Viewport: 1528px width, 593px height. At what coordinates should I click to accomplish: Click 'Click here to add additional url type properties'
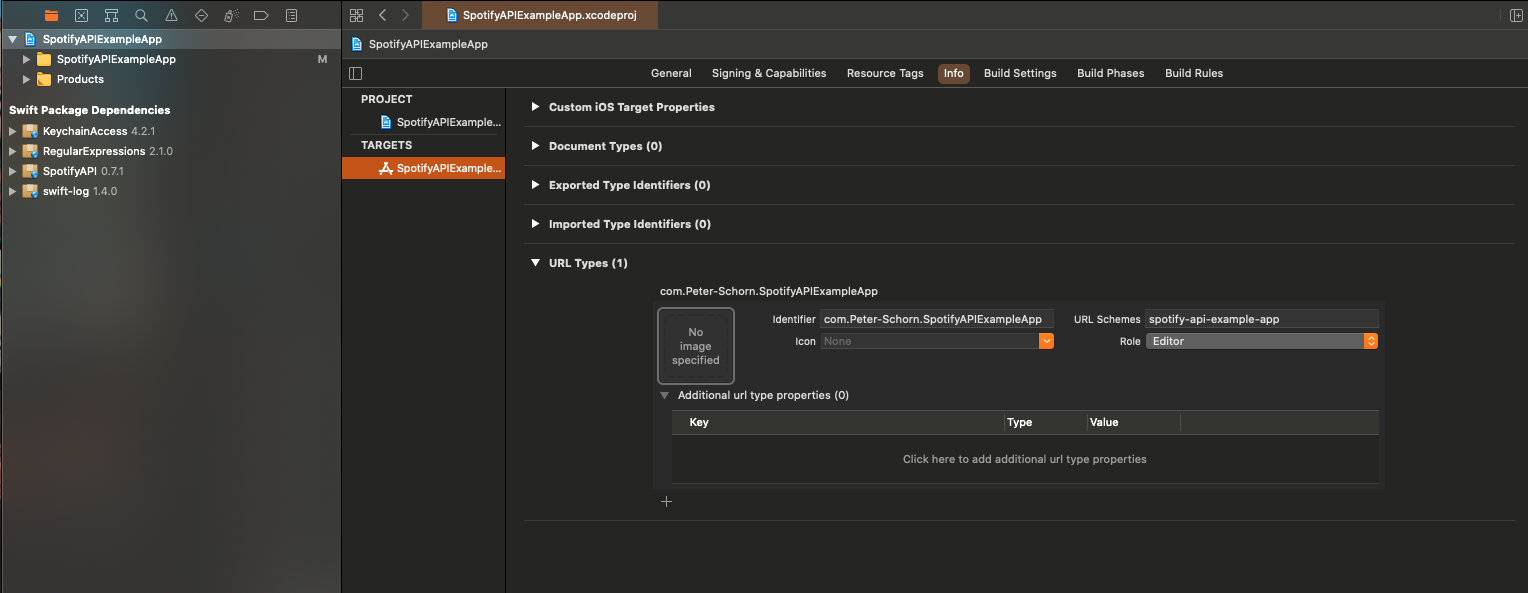click(x=1025, y=459)
